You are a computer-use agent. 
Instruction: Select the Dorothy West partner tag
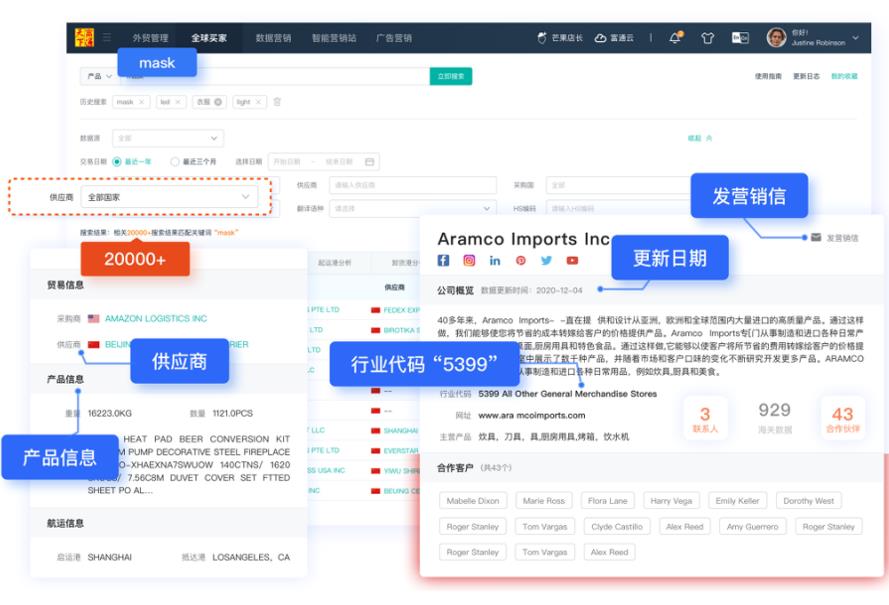tap(808, 501)
